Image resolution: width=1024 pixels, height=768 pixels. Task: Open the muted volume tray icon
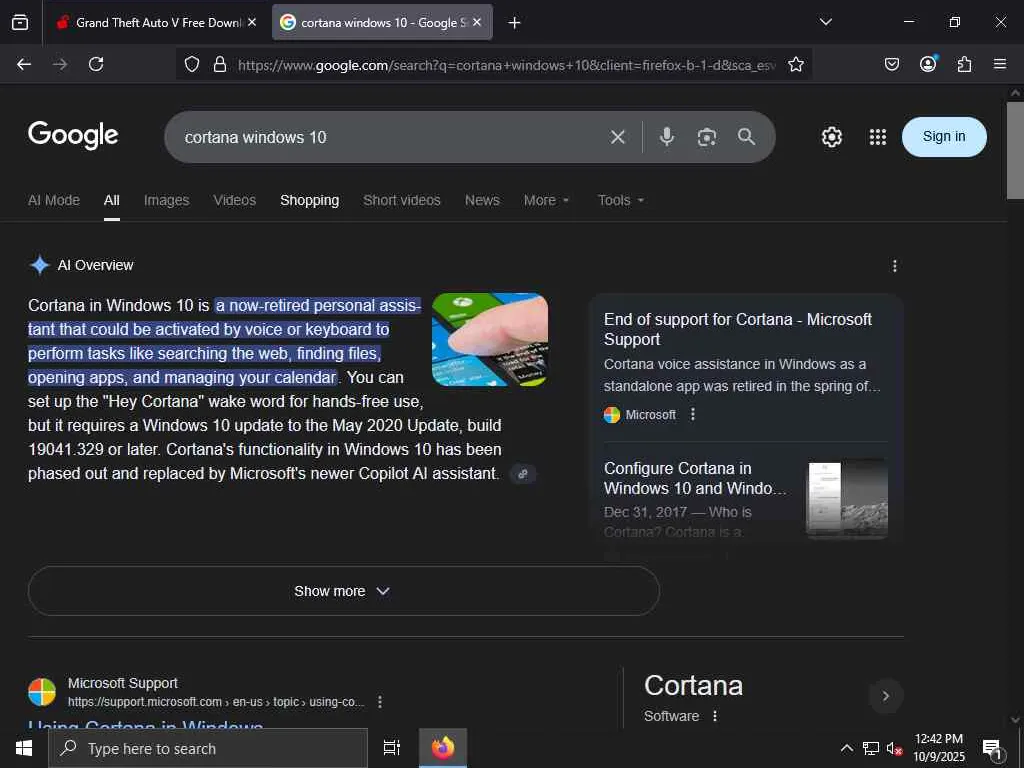[894, 748]
